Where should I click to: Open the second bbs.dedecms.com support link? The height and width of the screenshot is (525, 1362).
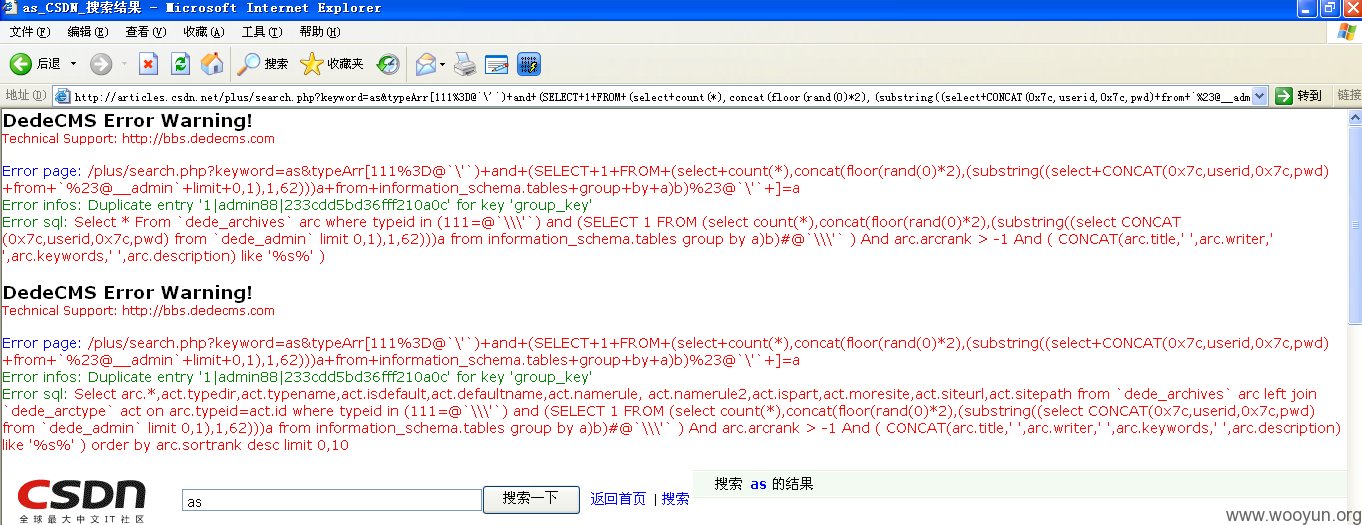tap(198, 311)
